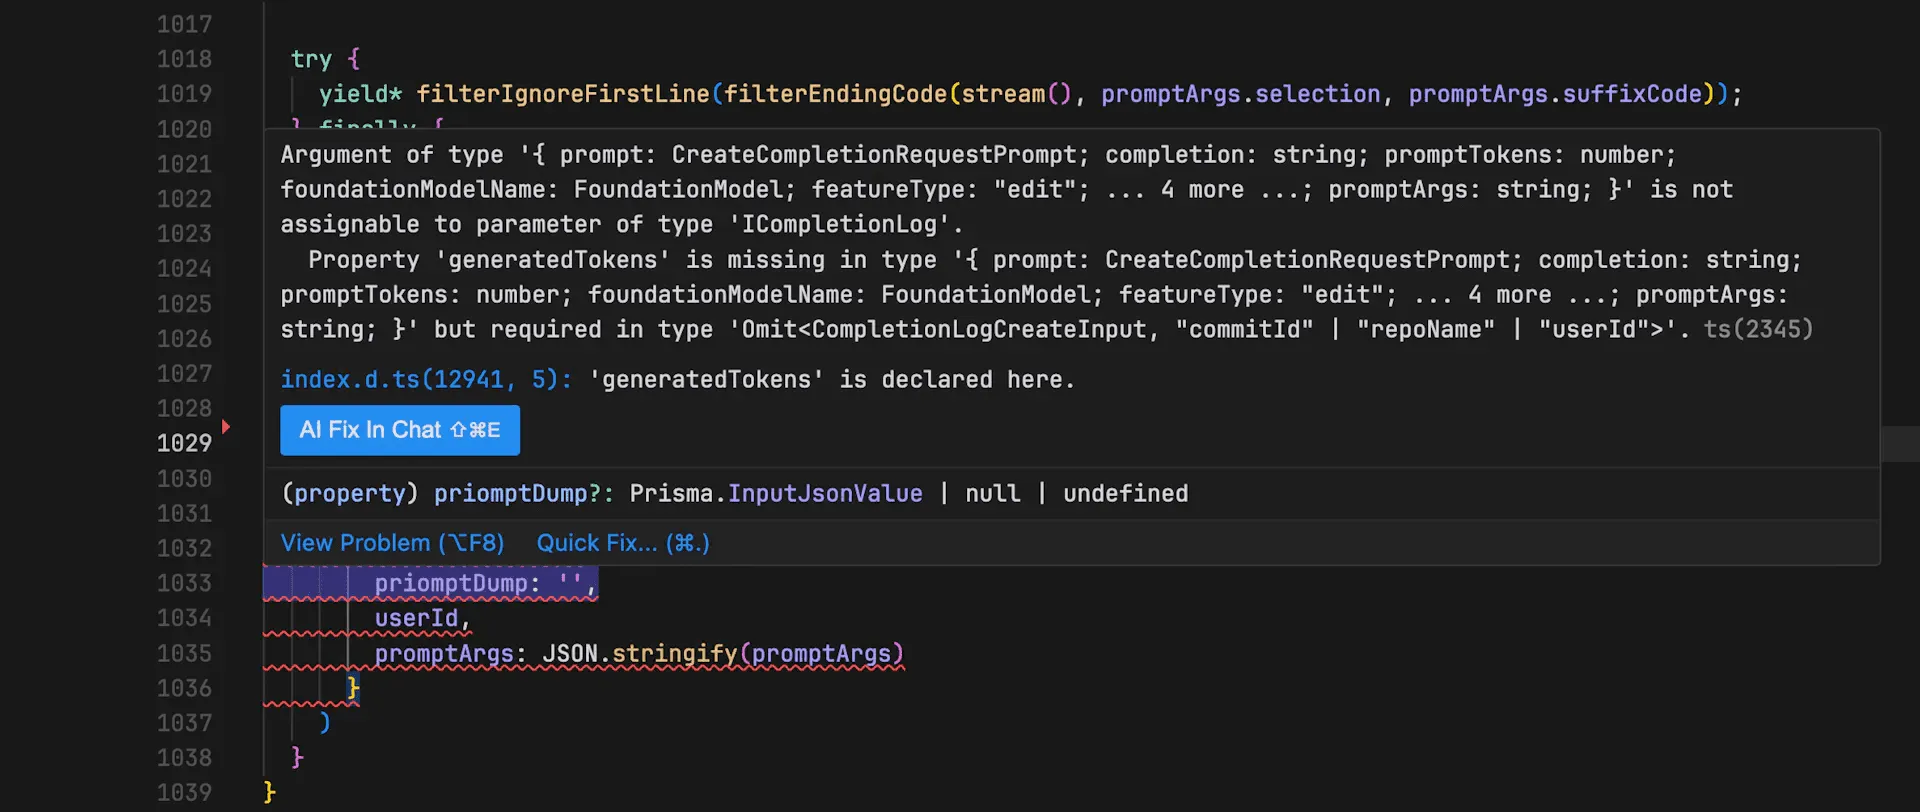Click the red arrow marker beside line 1029

[226, 428]
